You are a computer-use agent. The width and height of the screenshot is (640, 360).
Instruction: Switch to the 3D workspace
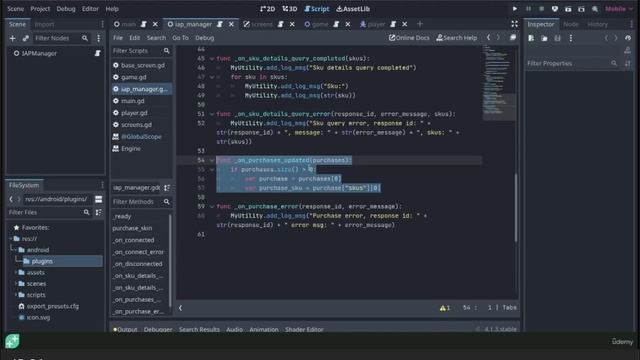[290, 9]
